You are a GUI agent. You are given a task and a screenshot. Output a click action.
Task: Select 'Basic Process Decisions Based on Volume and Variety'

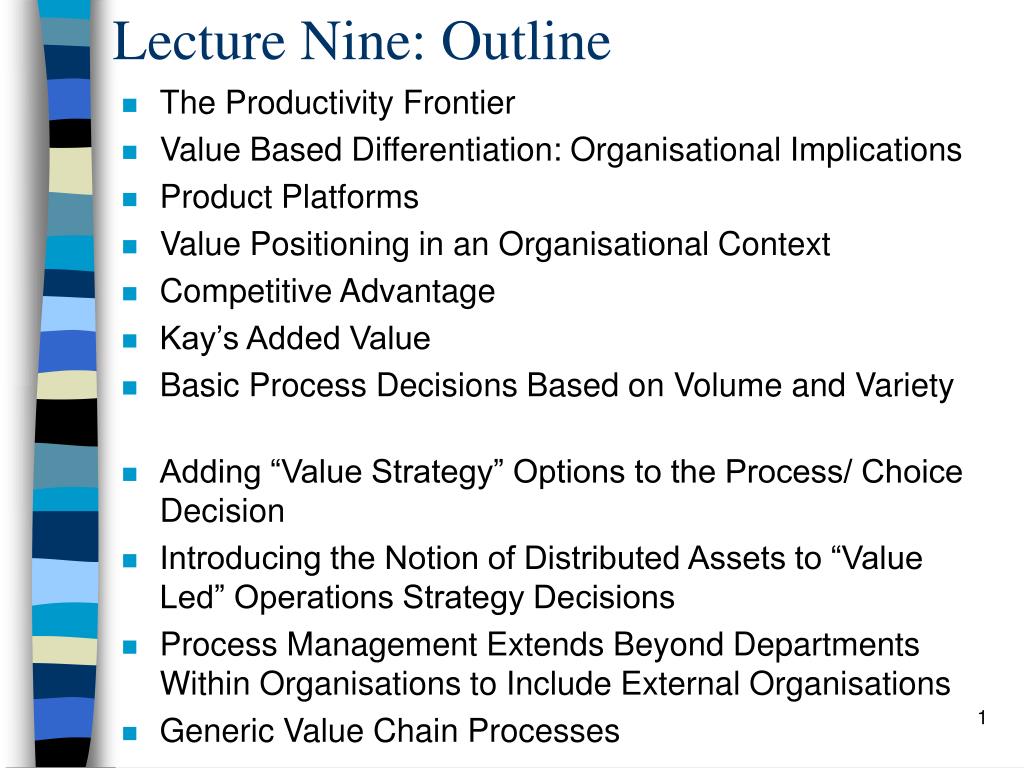[x=556, y=386]
